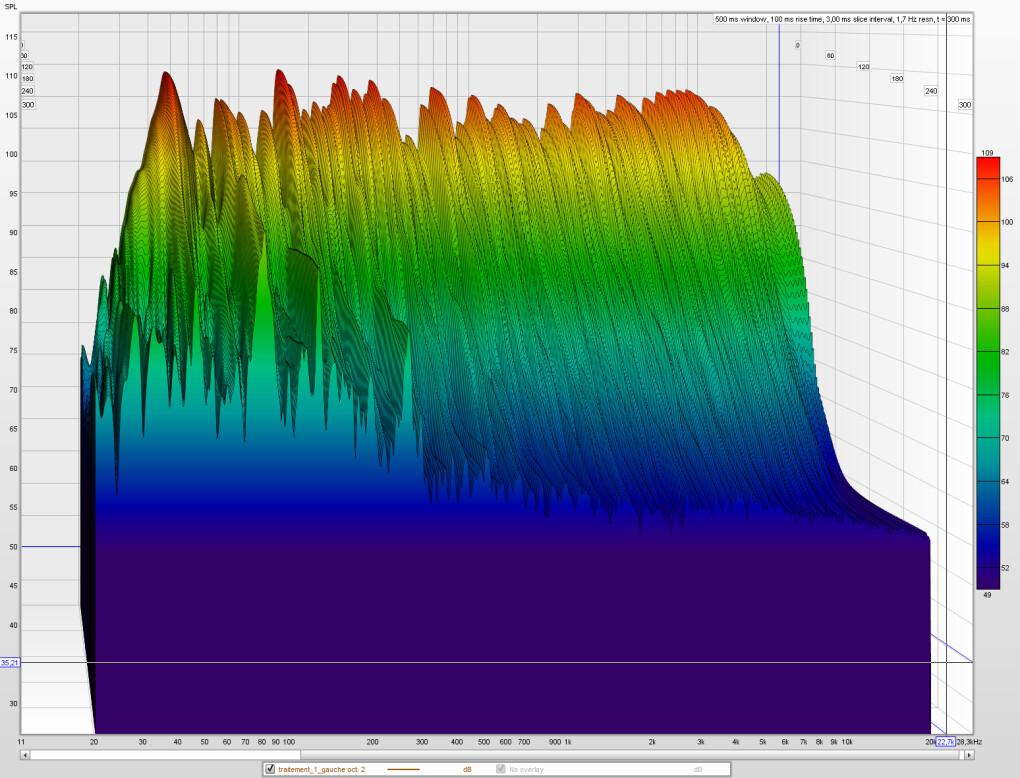Viewport: 1020px width, 778px height.
Task: Click the color scale legend bar
Action: tap(989, 374)
